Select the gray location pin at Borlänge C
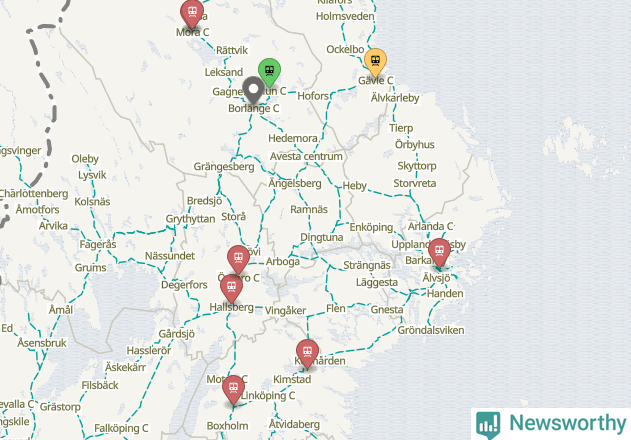Image resolution: width=631 pixels, height=440 pixels. (x=253, y=90)
